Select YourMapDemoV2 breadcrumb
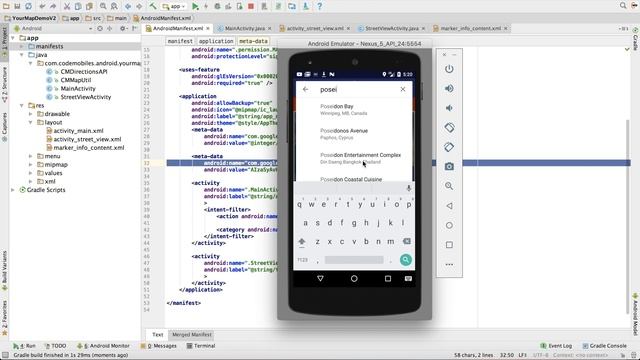This screenshot has height=360, width=640. [x=30, y=18]
